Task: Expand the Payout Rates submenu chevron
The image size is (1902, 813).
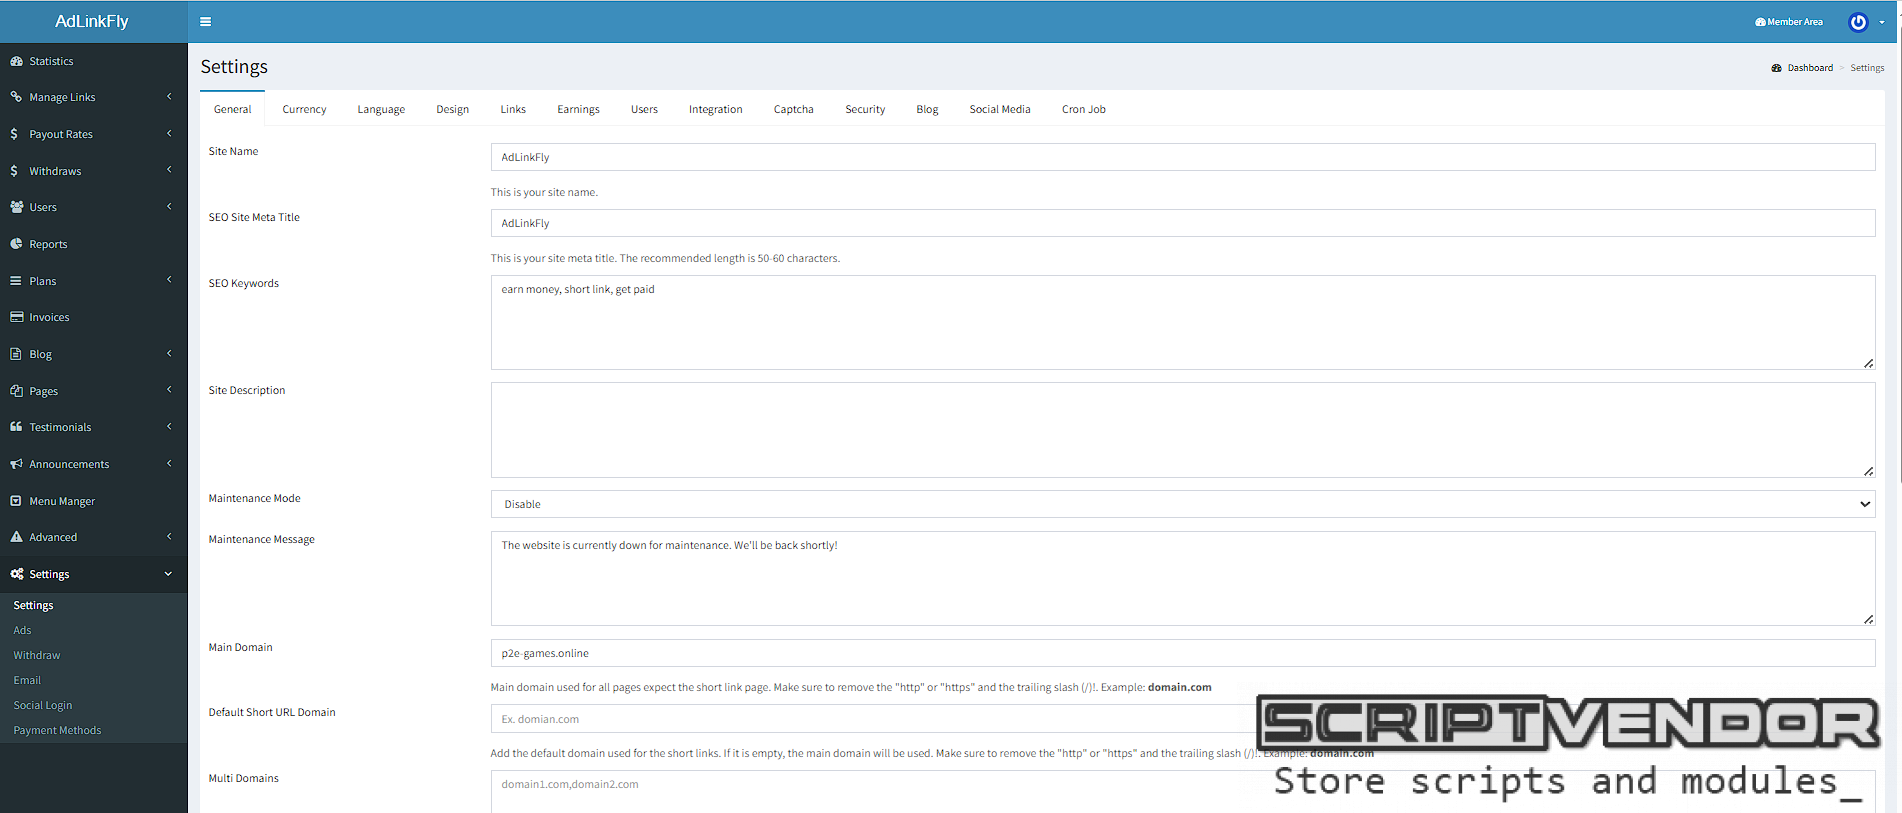Action: (169, 133)
